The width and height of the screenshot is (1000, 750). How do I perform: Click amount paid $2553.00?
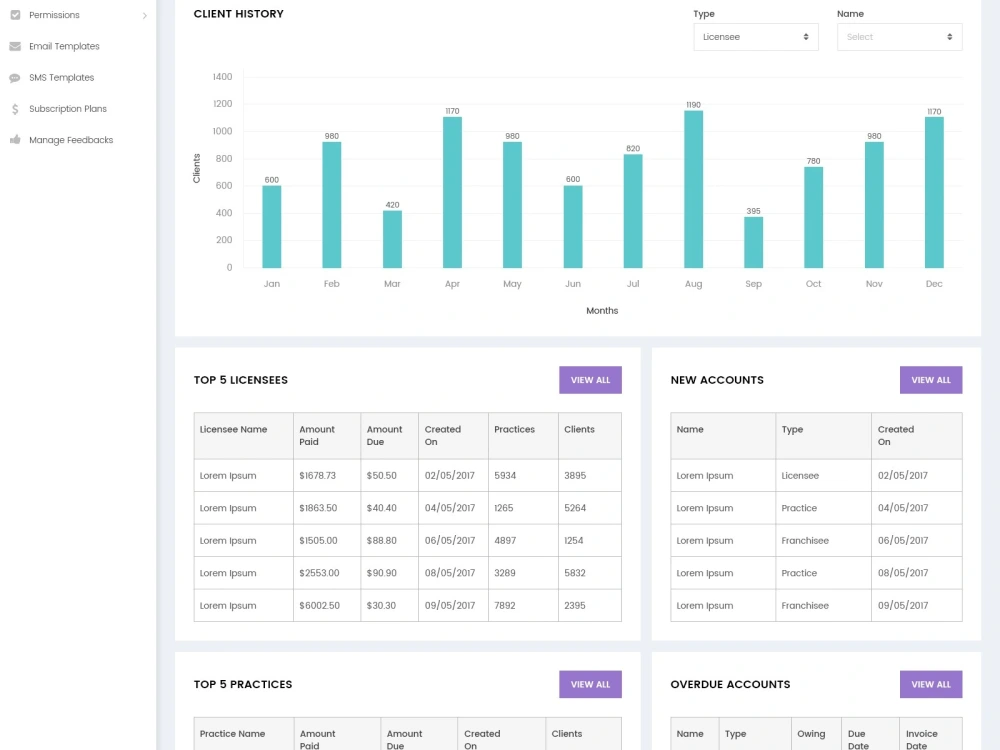click(x=319, y=573)
